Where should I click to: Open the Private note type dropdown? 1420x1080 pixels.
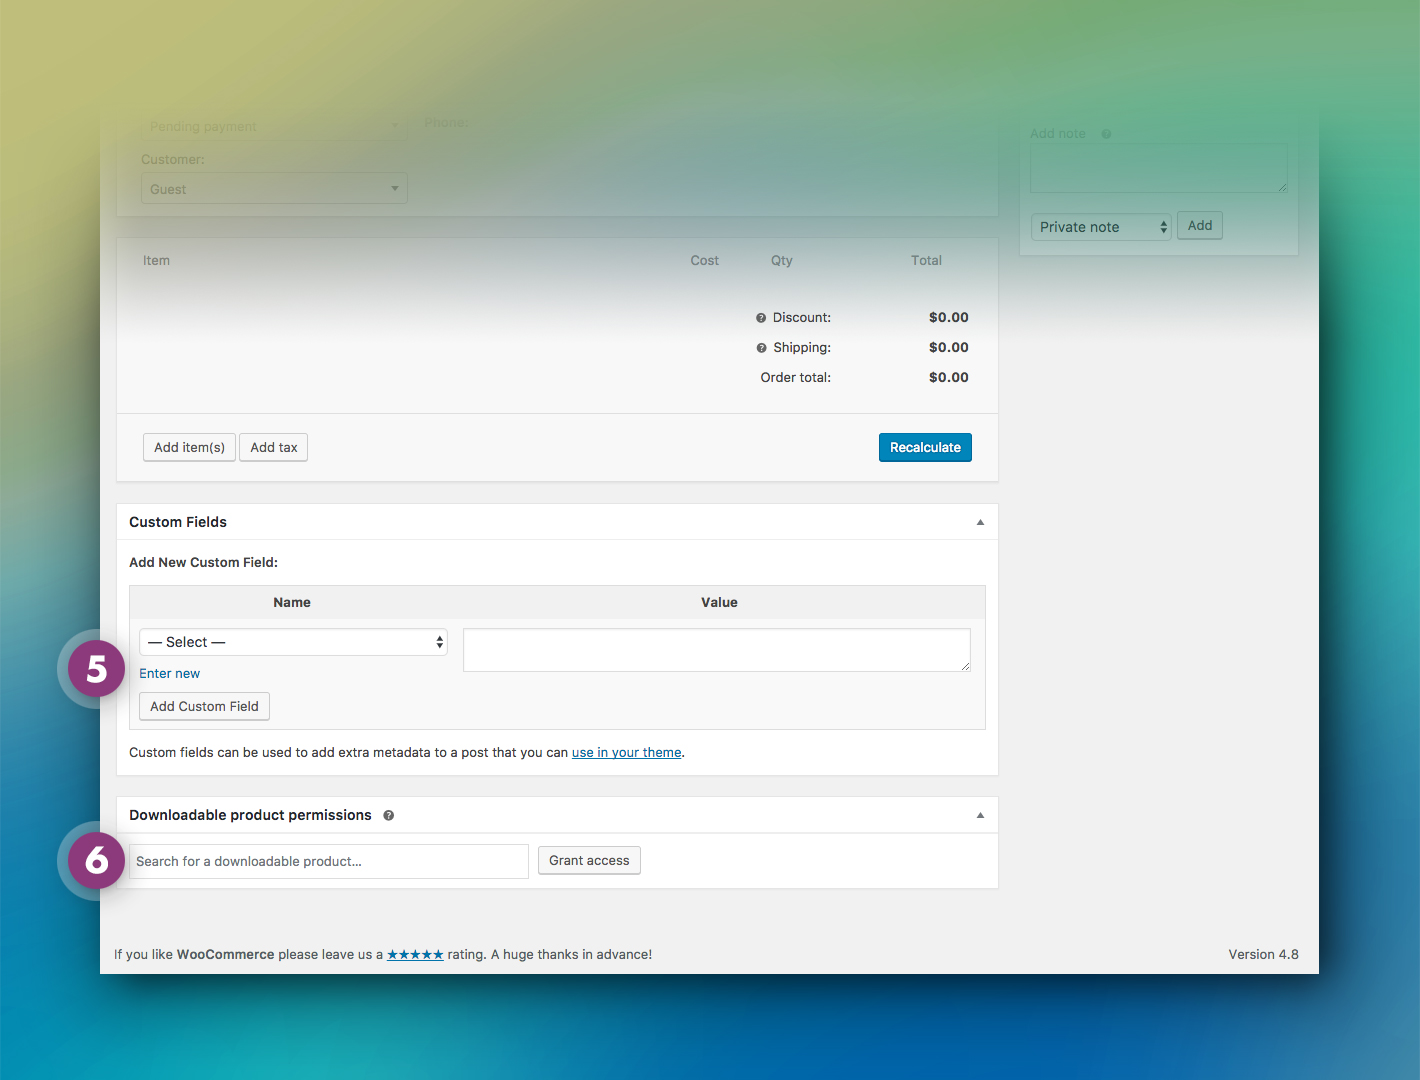tap(1100, 227)
